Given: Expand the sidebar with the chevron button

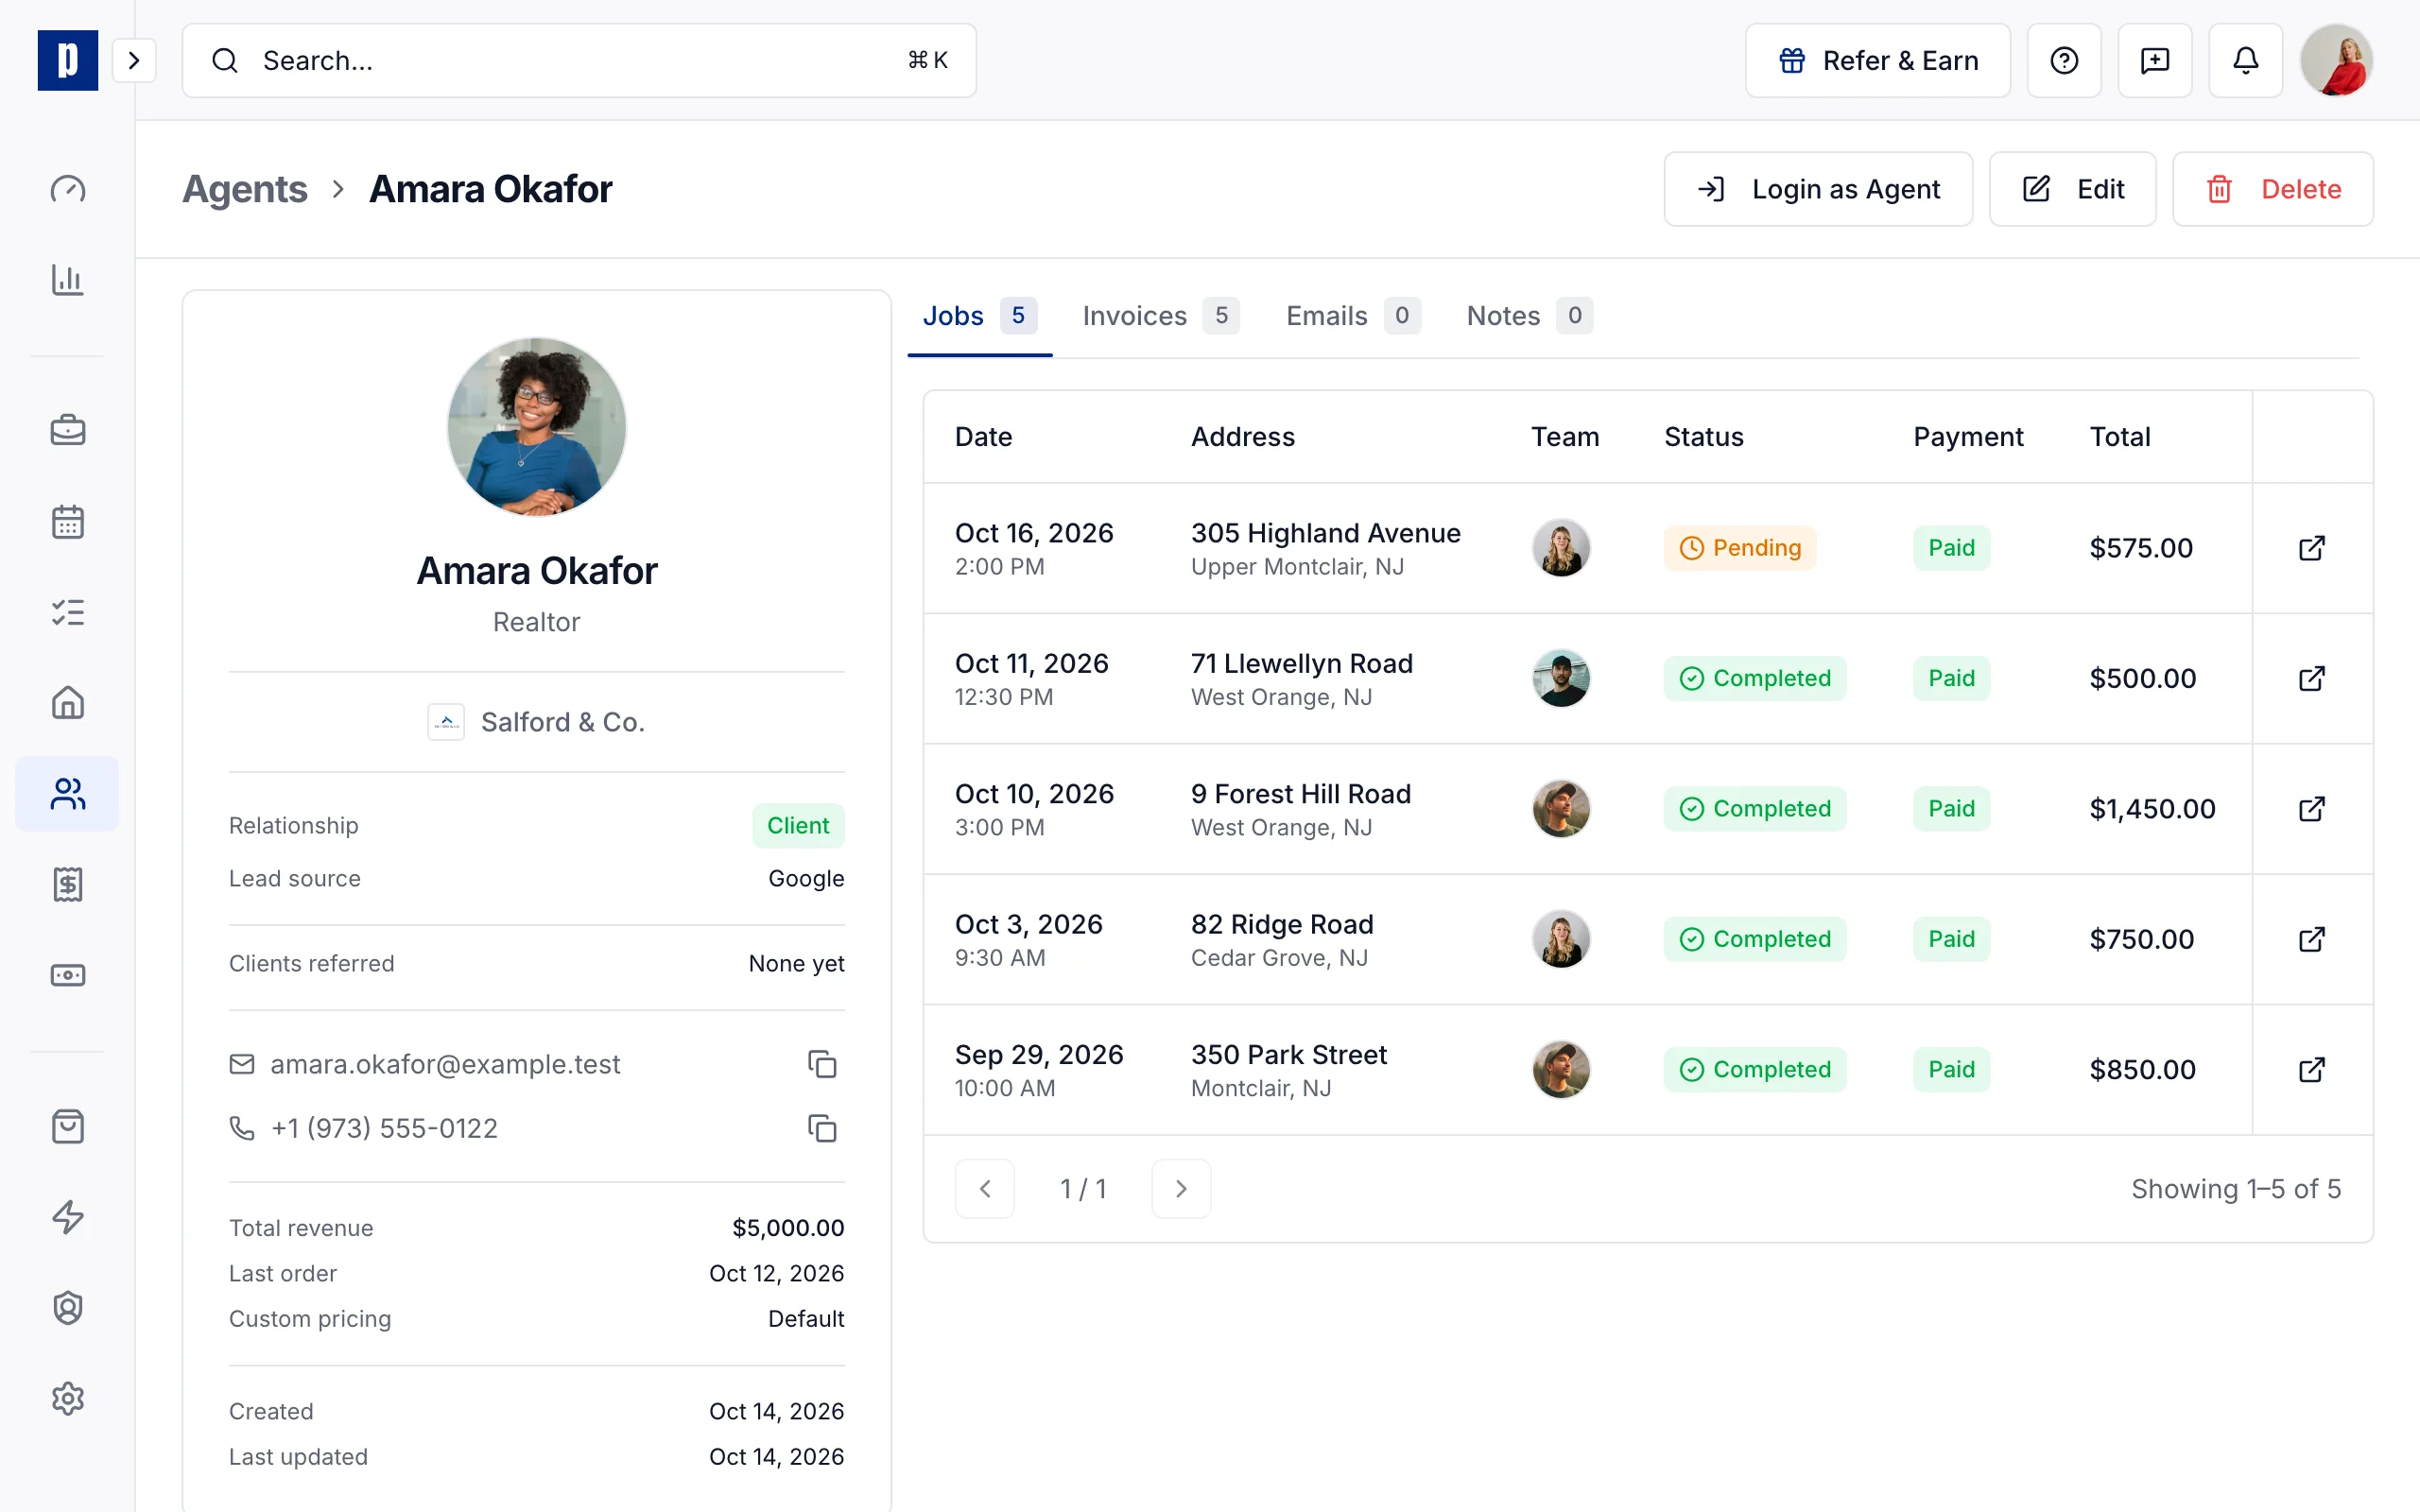Looking at the screenshot, I should (x=134, y=61).
